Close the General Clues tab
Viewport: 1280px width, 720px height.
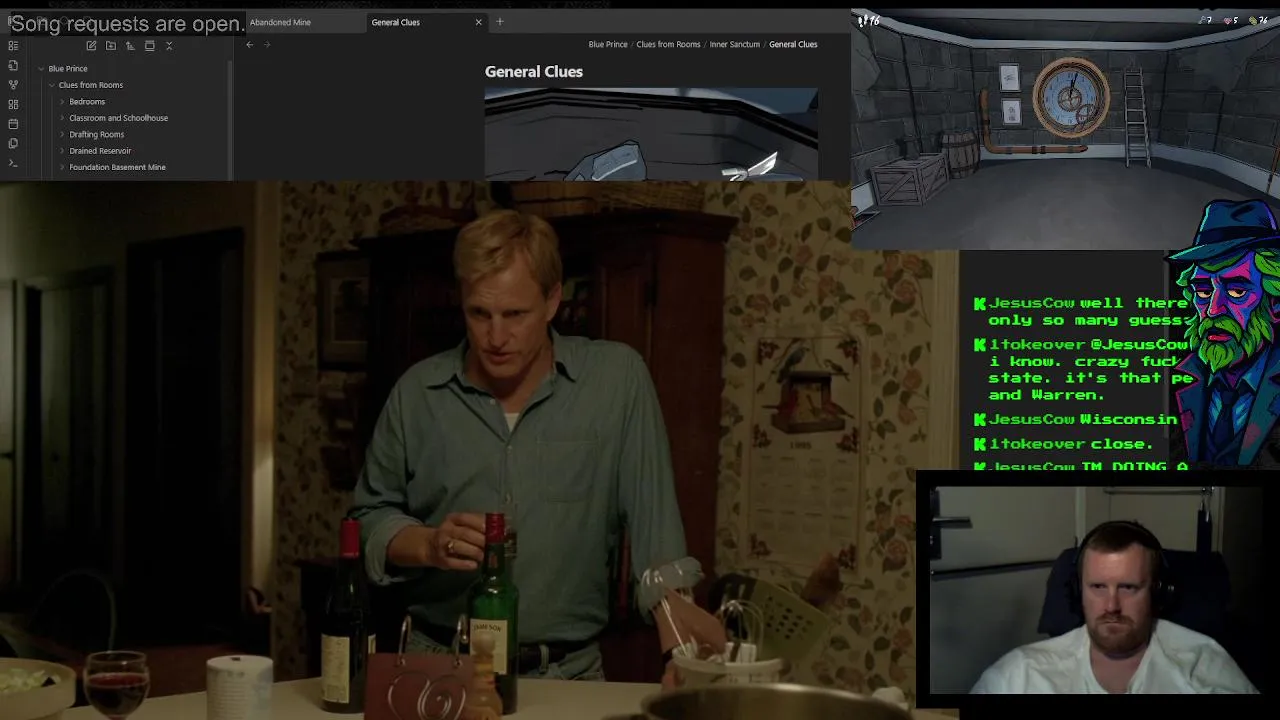click(478, 22)
